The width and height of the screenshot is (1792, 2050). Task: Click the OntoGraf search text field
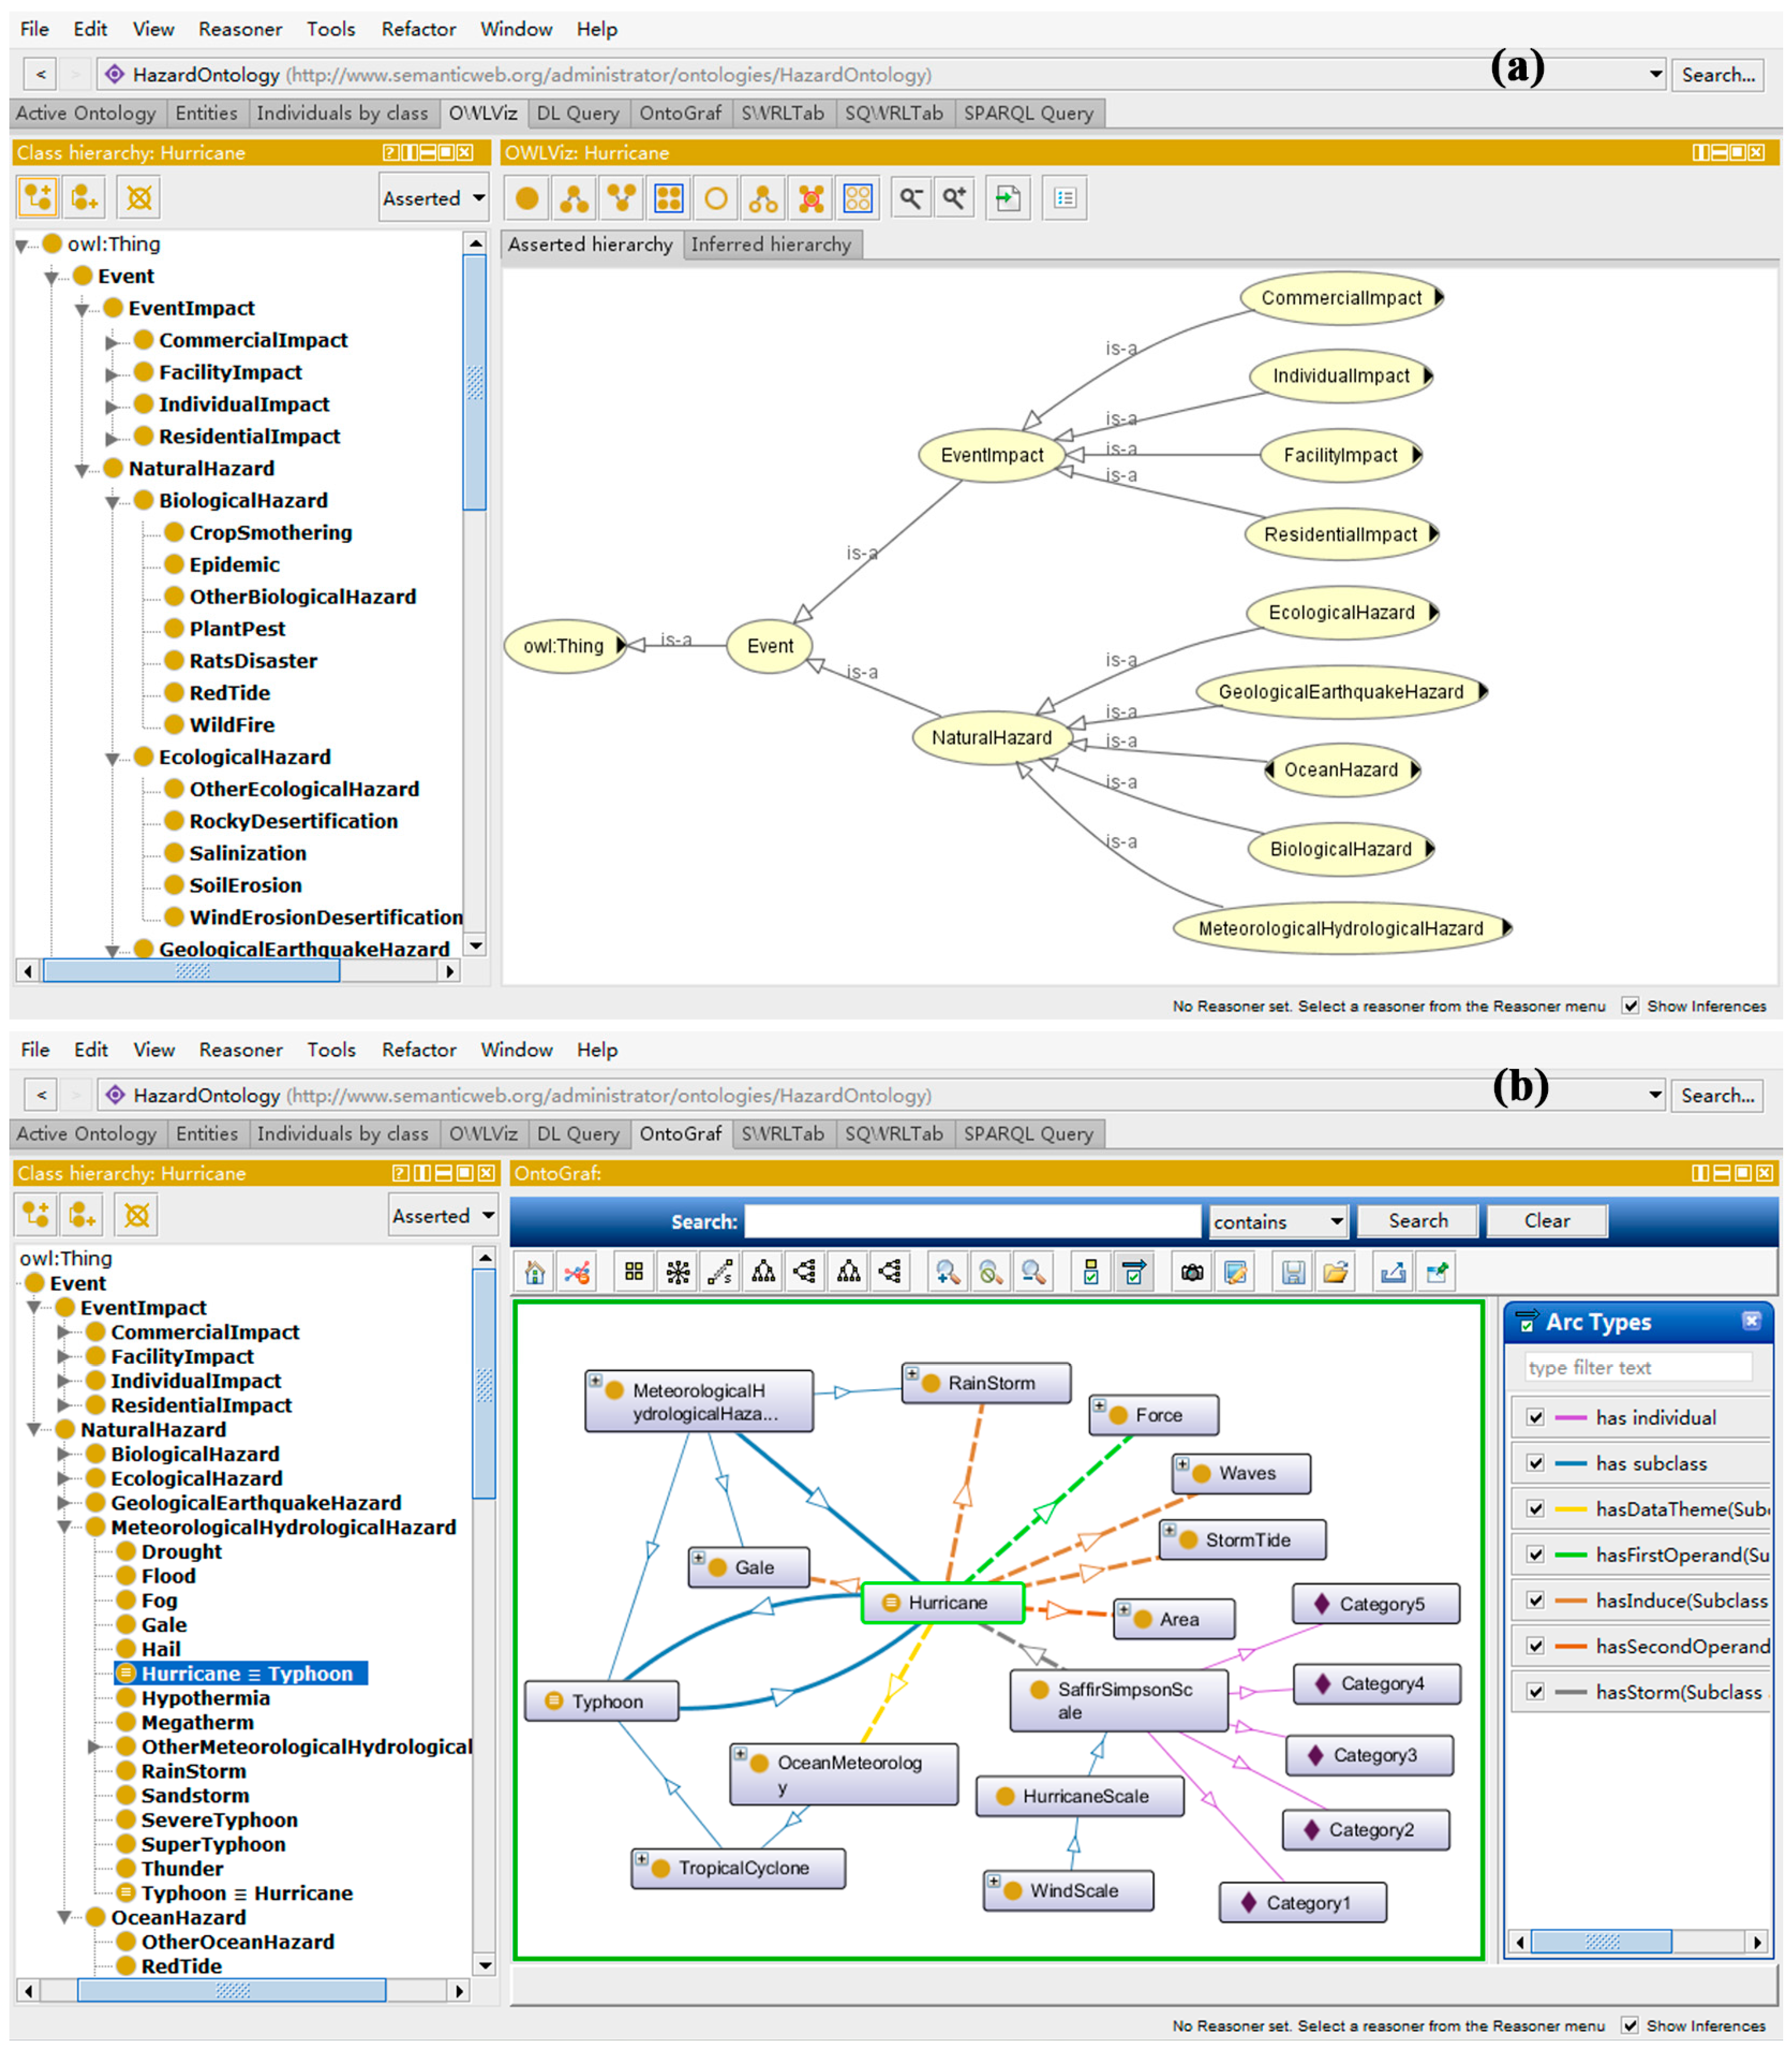[x=972, y=1221]
